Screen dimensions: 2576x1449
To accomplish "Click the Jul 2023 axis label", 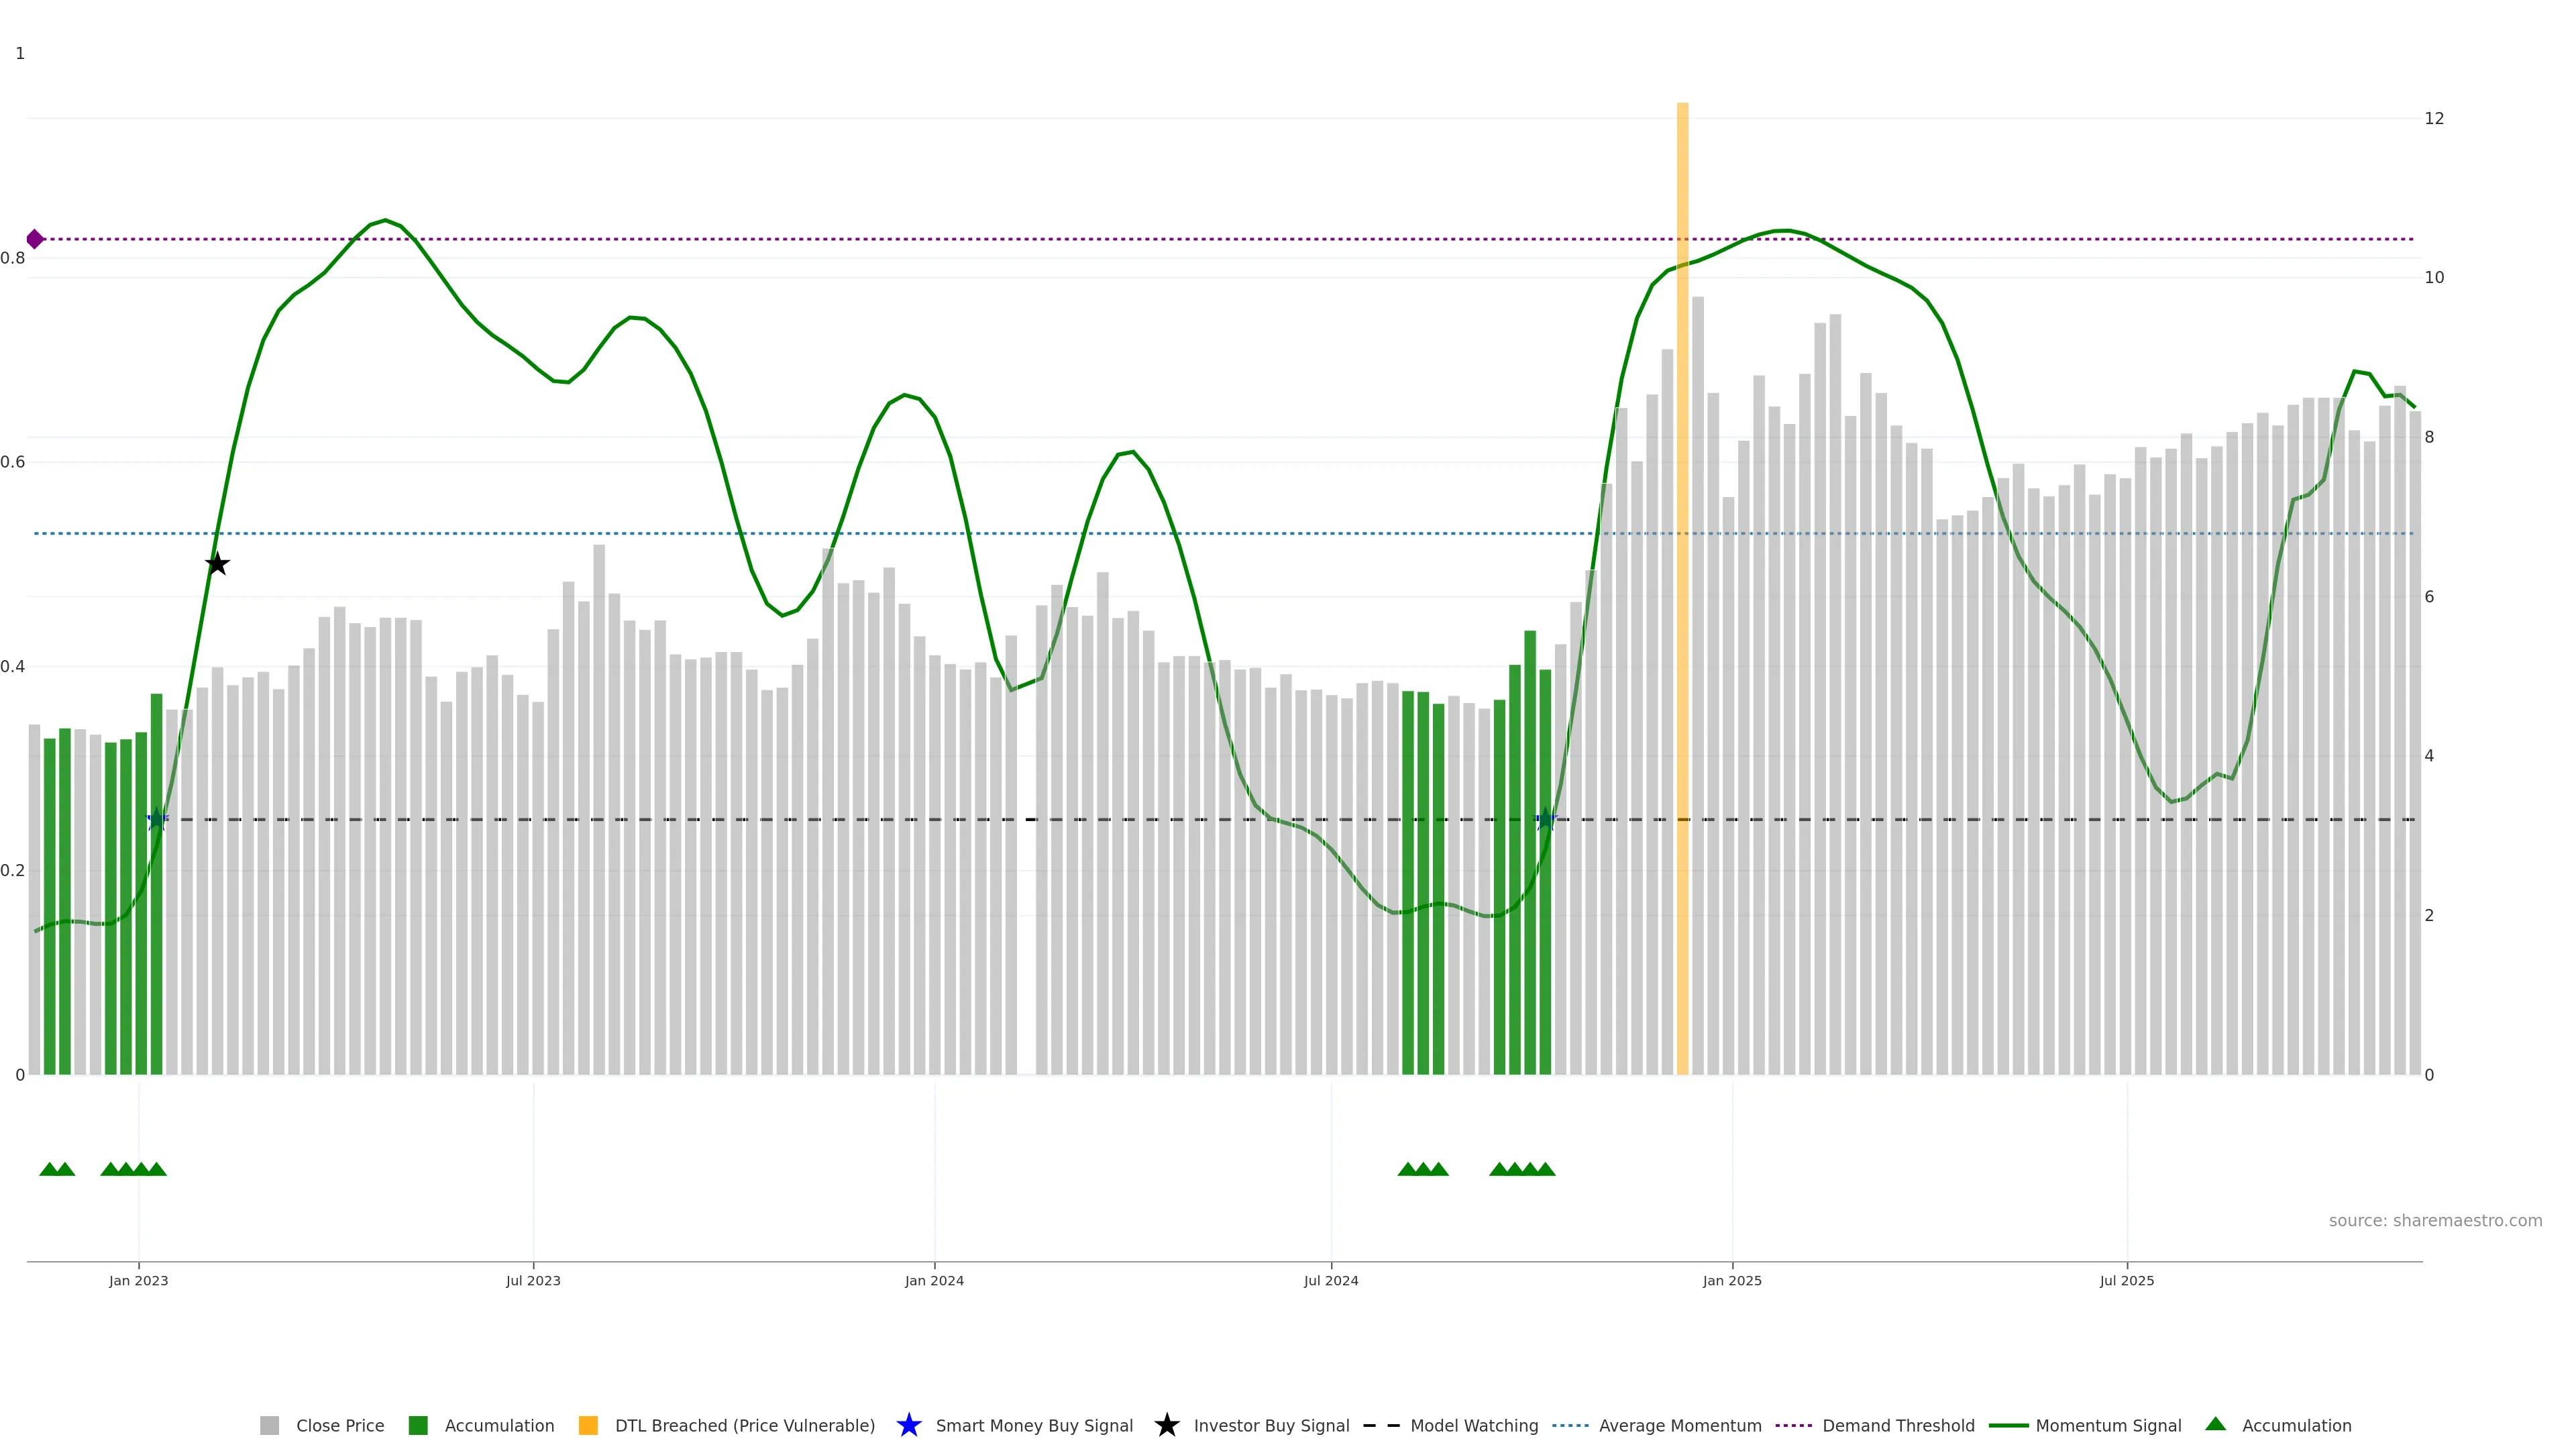I will pyautogui.click(x=533, y=1280).
